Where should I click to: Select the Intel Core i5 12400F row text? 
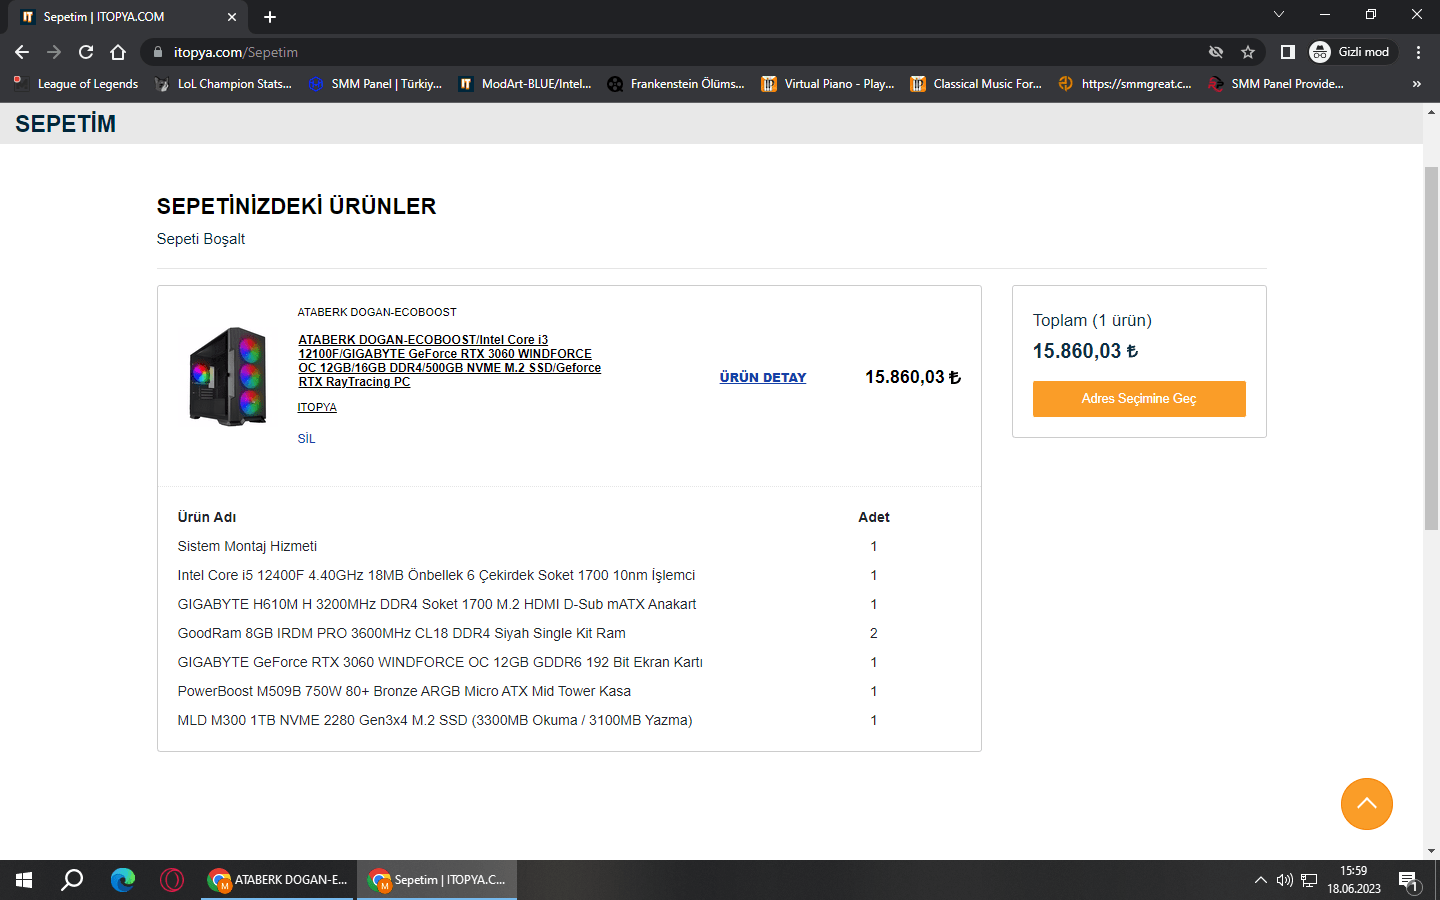click(x=436, y=575)
